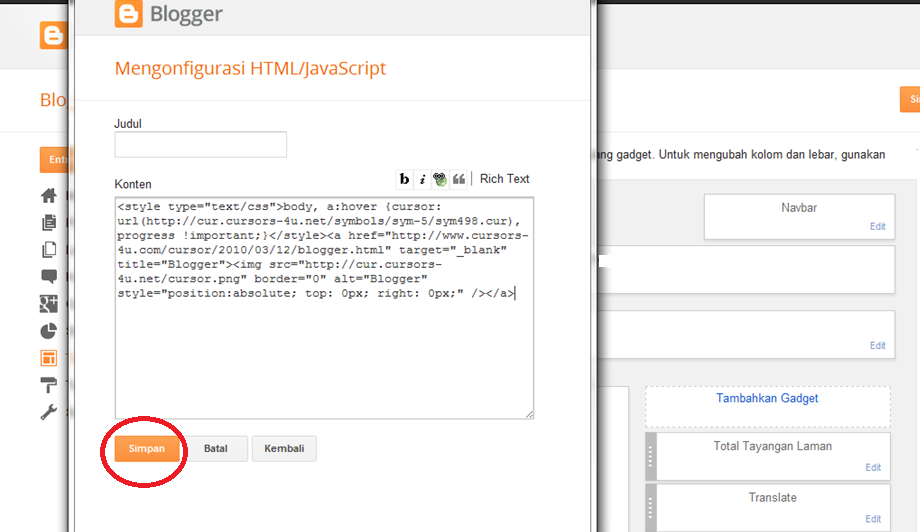Image resolution: width=920 pixels, height=532 pixels.
Task: Click Edit link on Navbar gadget
Action: pos(877,226)
